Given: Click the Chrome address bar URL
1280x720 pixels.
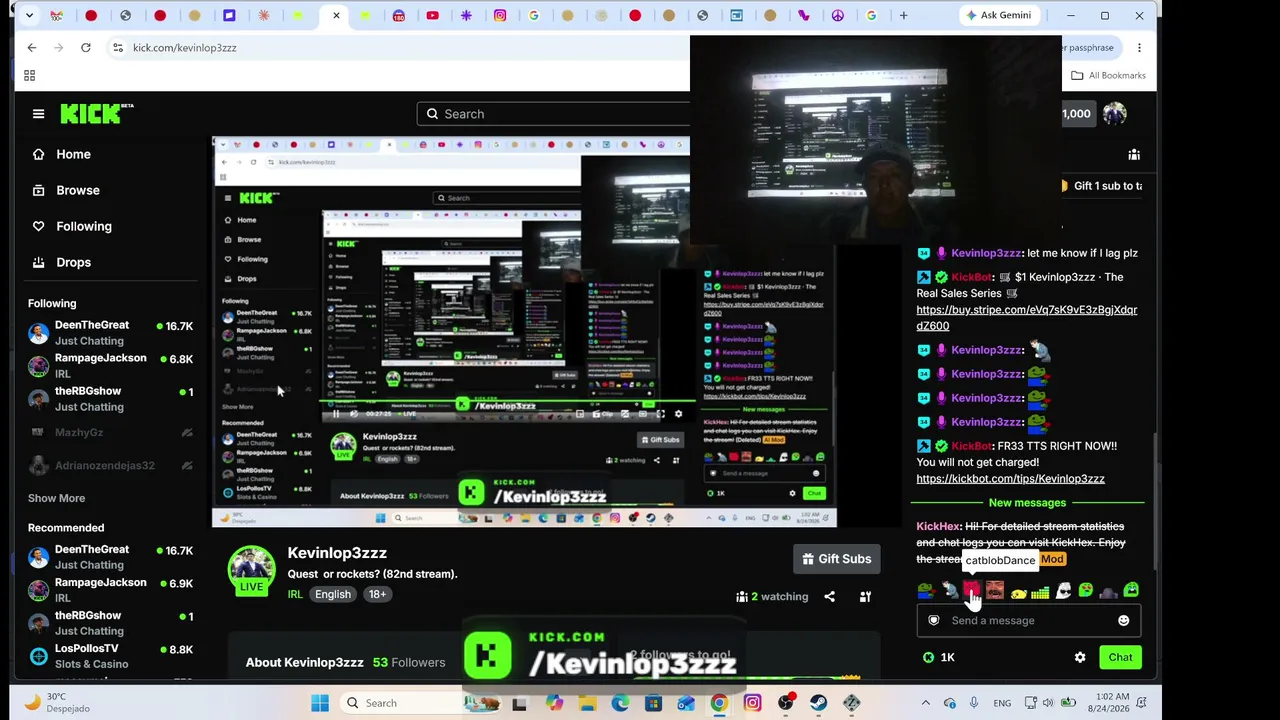Looking at the screenshot, I should click(185, 48).
